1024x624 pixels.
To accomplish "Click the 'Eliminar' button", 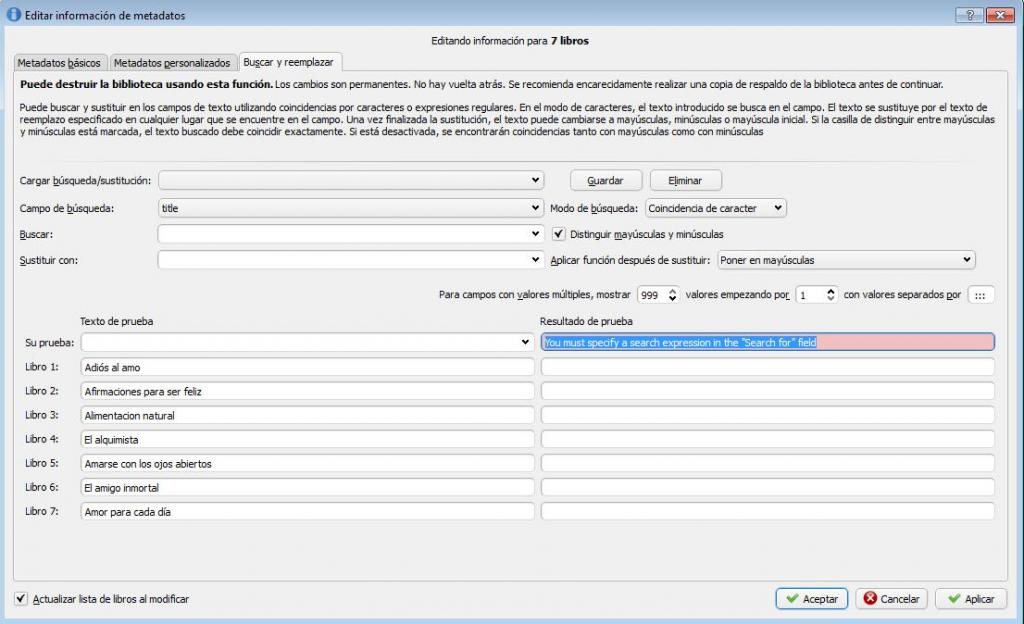I will [x=685, y=181].
